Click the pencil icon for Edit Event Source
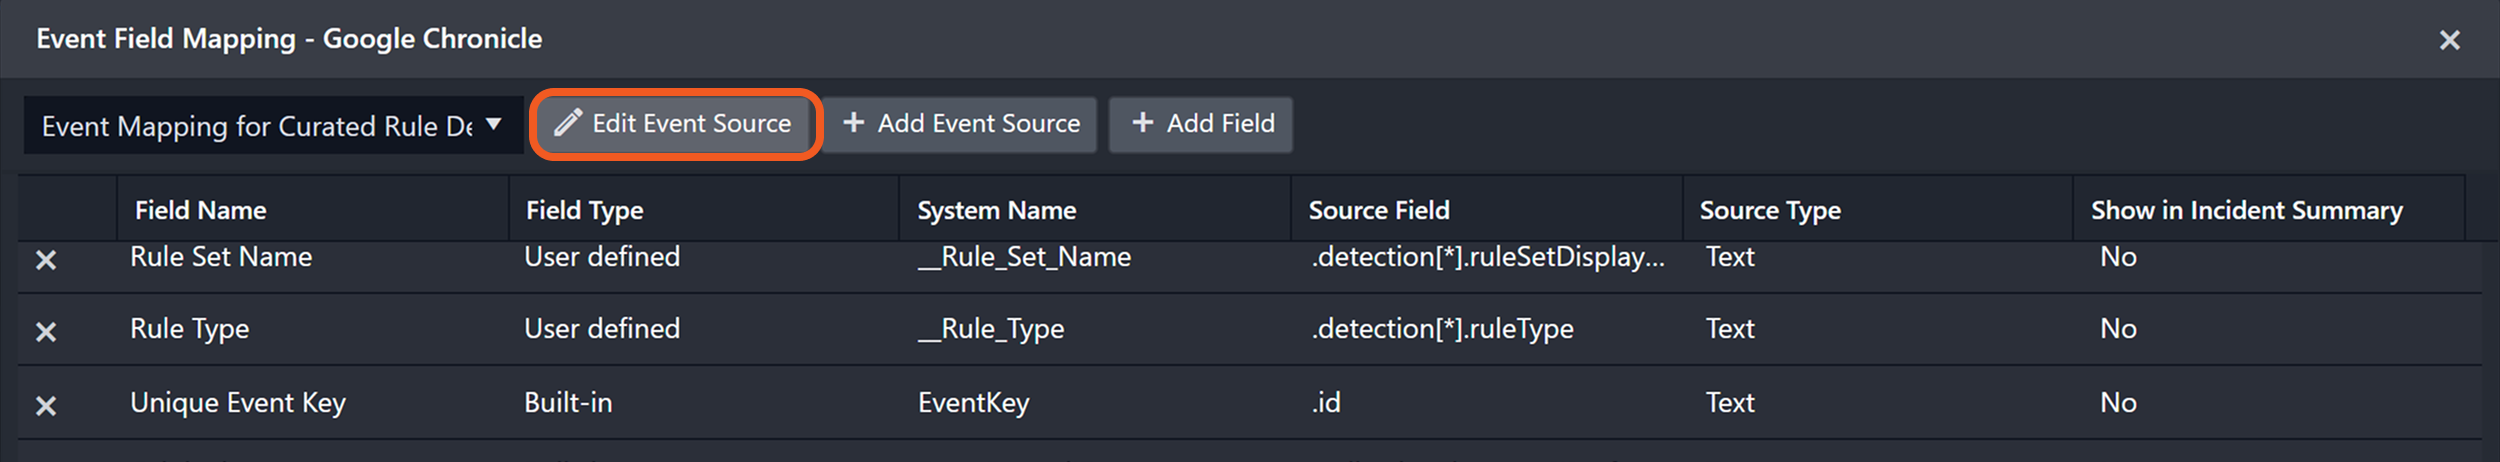This screenshot has height=462, width=2500. click(x=568, y=123)
